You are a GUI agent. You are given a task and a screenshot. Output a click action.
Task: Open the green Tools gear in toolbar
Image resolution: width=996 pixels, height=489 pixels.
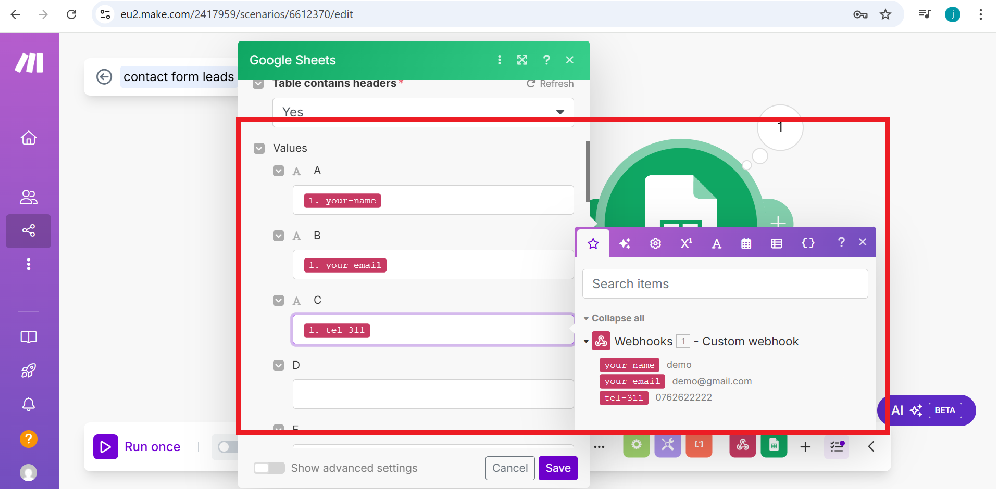click(636, 446)
